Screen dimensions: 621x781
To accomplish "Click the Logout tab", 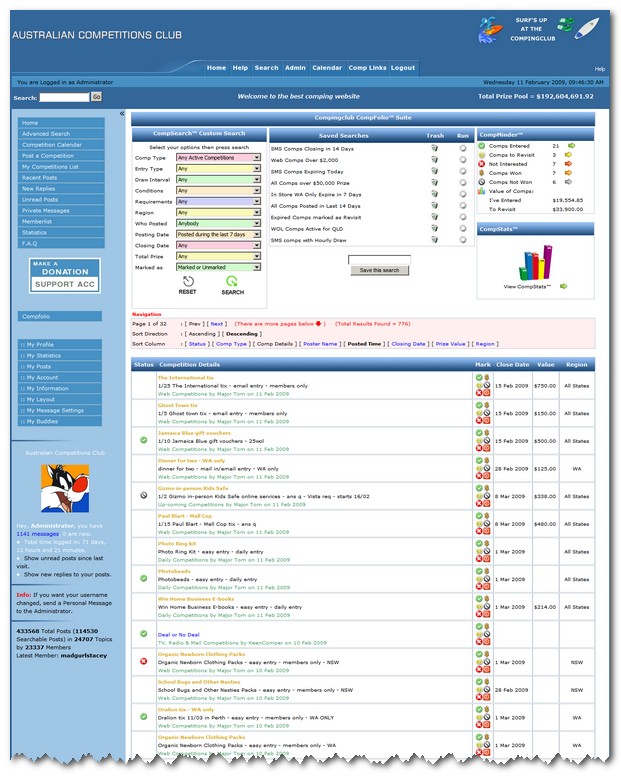I will click(403, 68).
